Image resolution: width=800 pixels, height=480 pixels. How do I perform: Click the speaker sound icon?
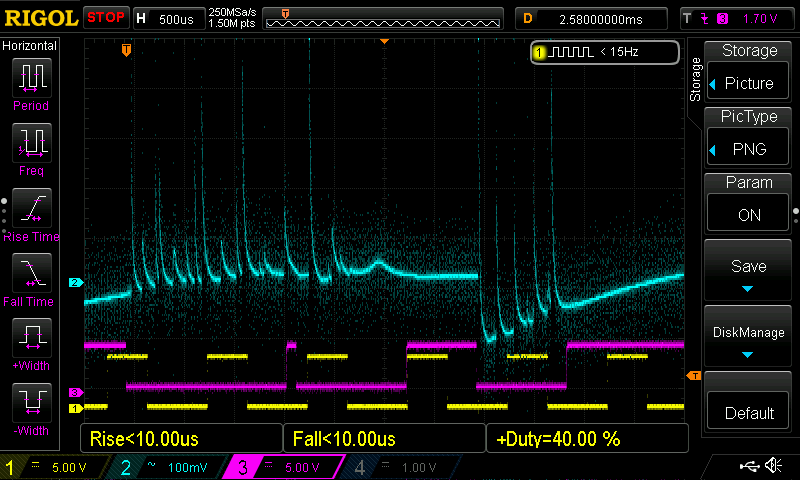[x=773, y=466]
